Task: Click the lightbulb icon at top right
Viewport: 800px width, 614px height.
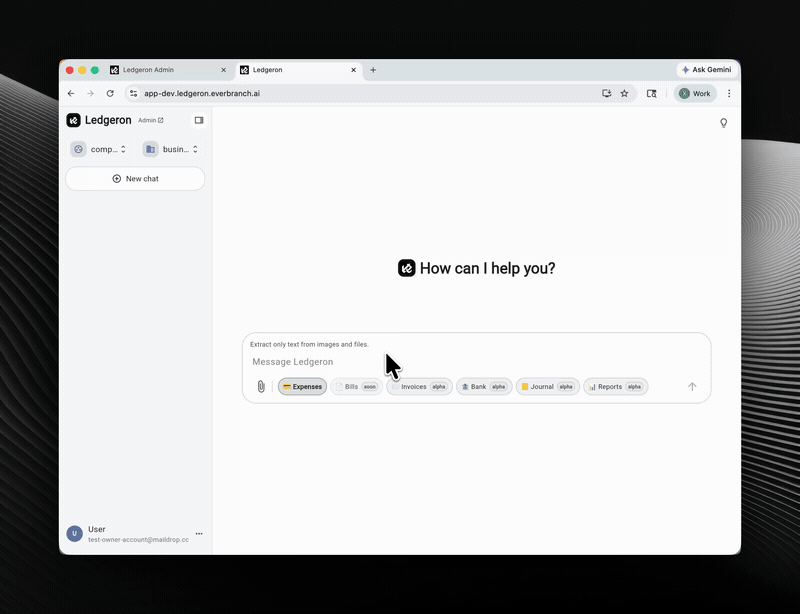Action: tap(724, 123)
